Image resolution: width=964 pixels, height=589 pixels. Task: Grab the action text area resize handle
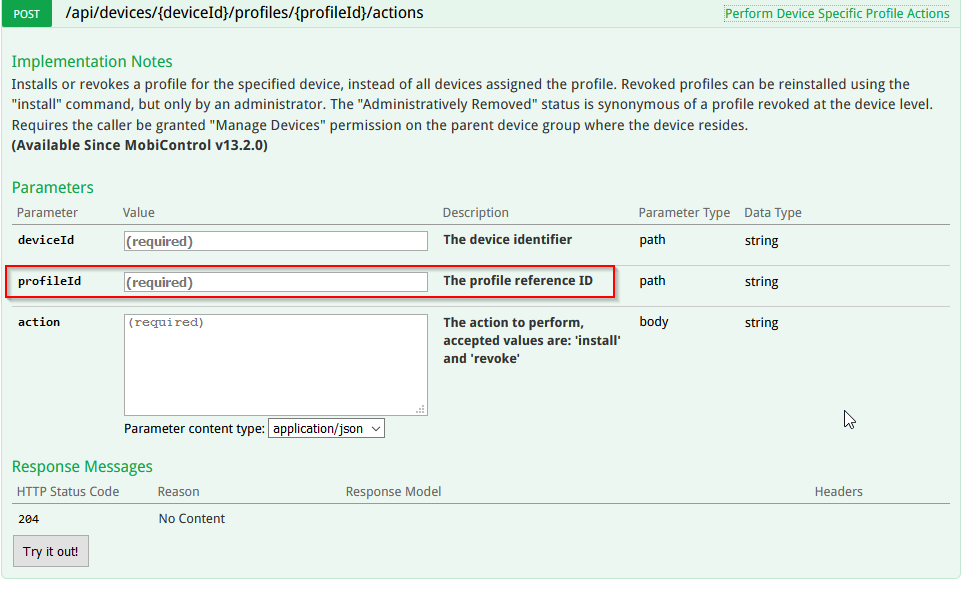(421, 409)
